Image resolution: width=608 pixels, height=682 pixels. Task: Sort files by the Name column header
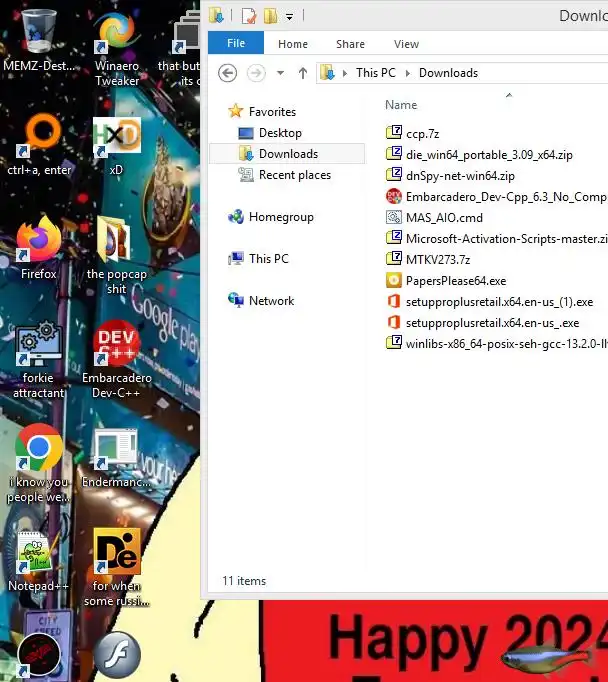[401, 105]
